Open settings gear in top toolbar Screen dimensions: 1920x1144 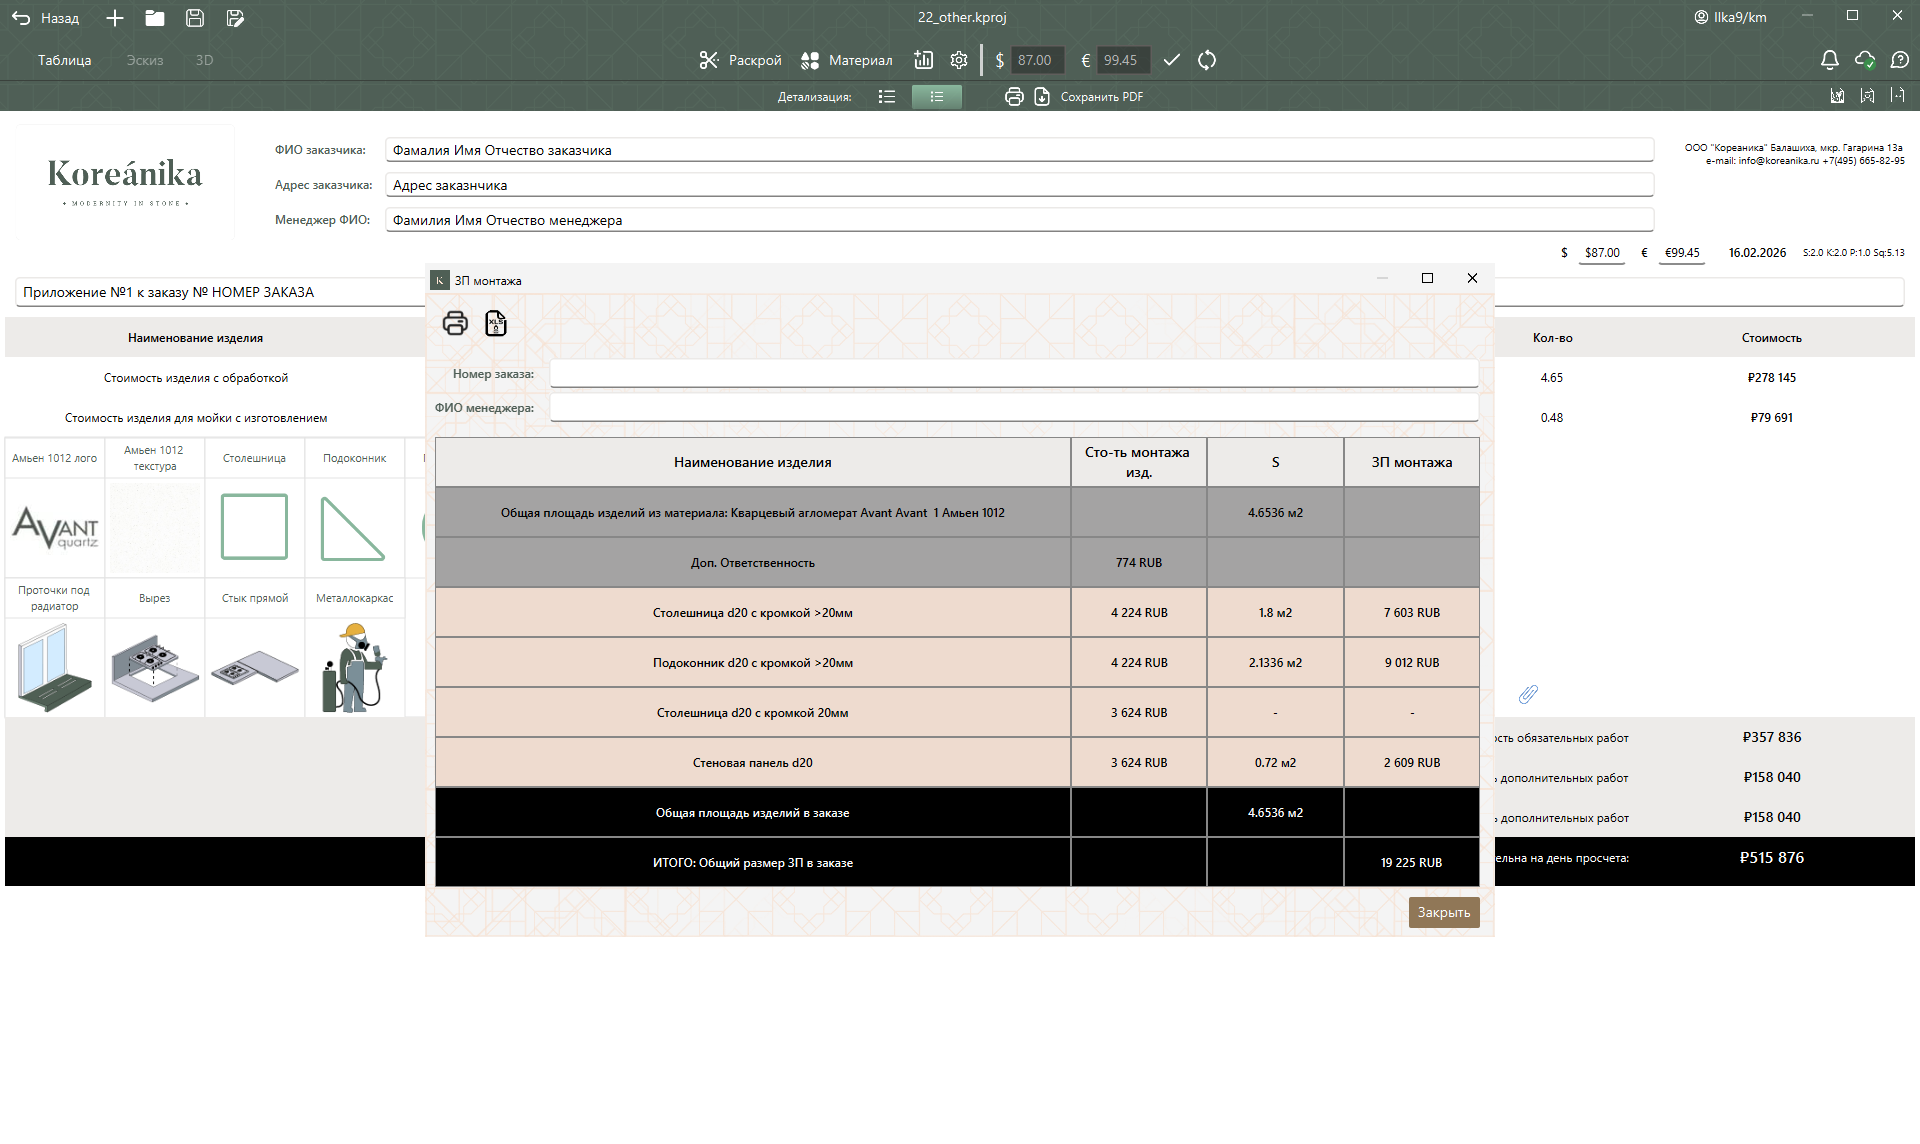tap(959, 60)
